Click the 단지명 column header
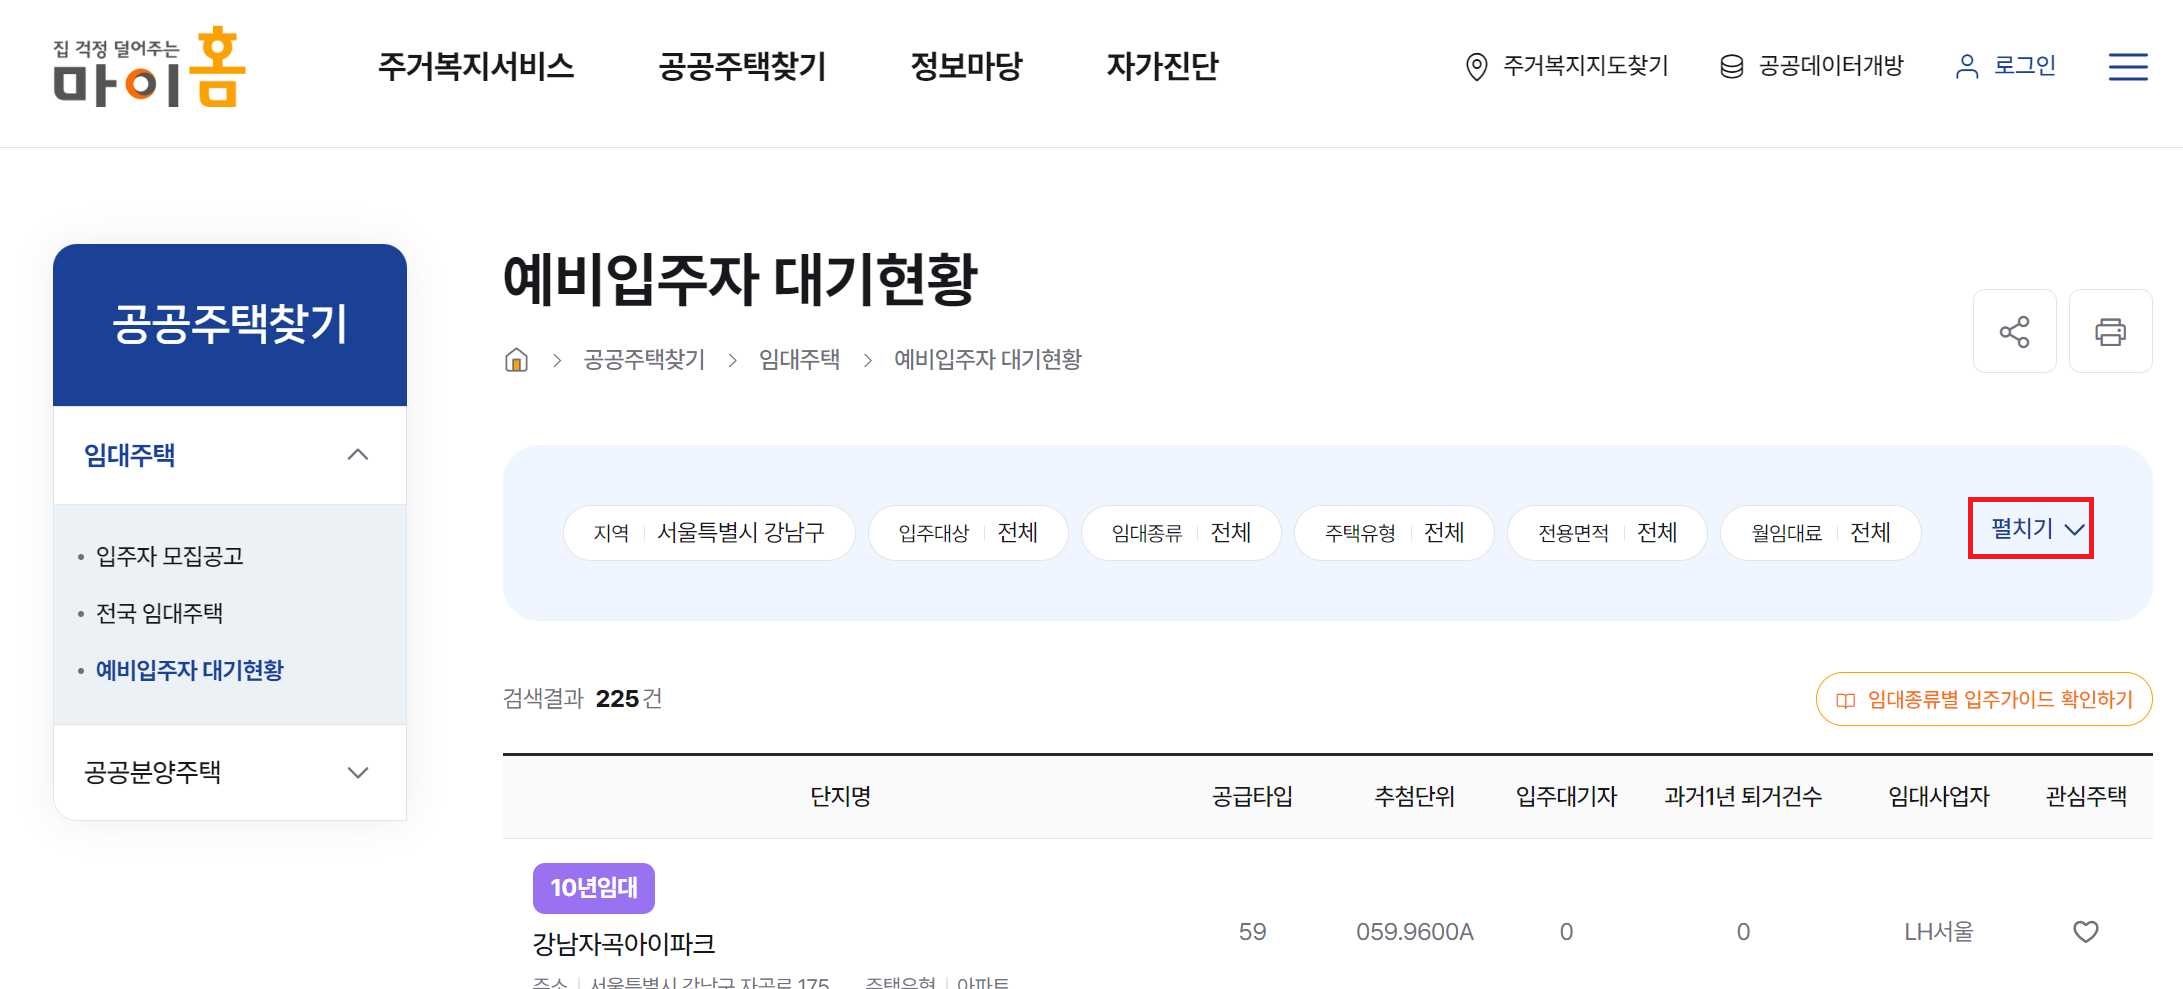The width and height of the screenshot is (2183, 989). (840, 796)
